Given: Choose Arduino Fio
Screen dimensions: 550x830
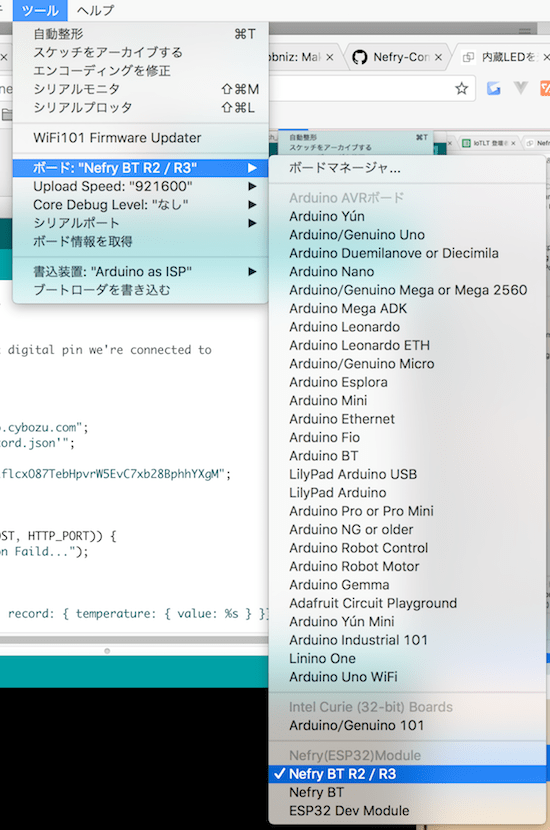Looking at the screenshot, I should pyautogui.click(x=407, y=437).
